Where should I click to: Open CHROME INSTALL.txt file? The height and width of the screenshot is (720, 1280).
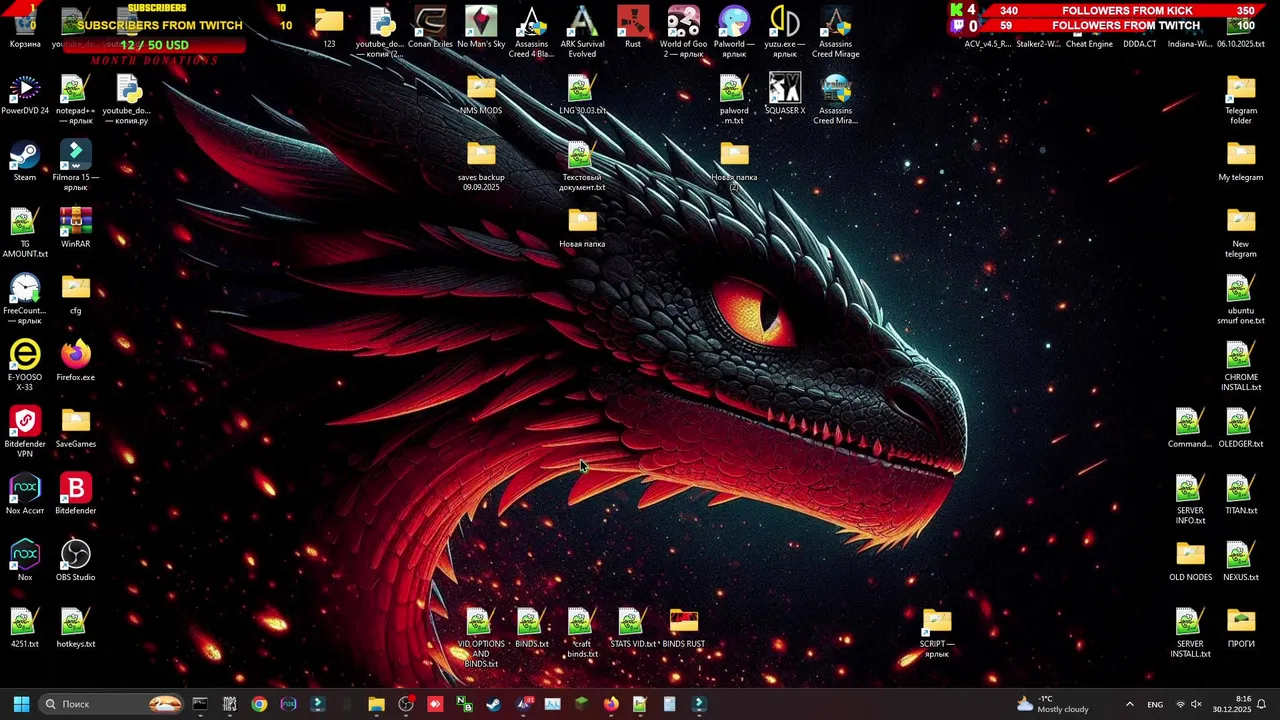1241,366
